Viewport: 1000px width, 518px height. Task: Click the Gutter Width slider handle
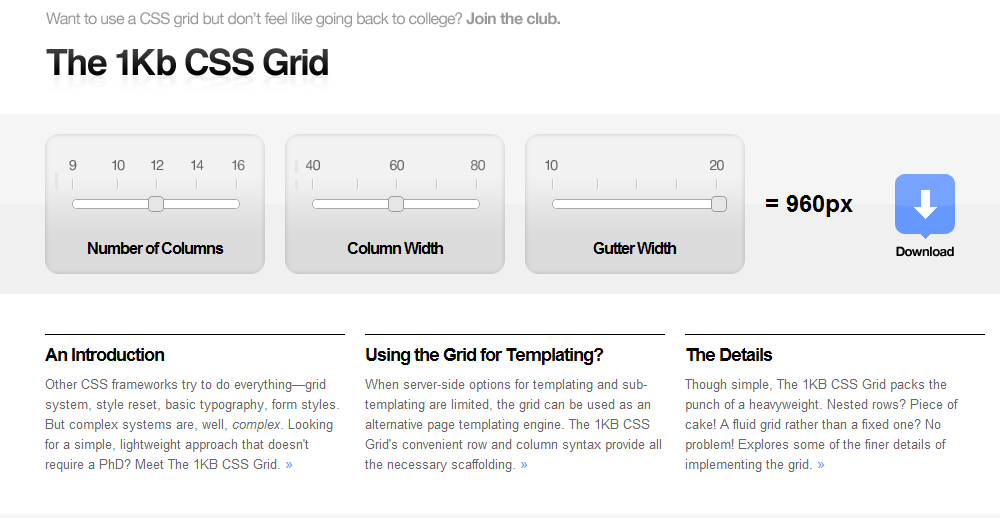(x=718, y=204)
